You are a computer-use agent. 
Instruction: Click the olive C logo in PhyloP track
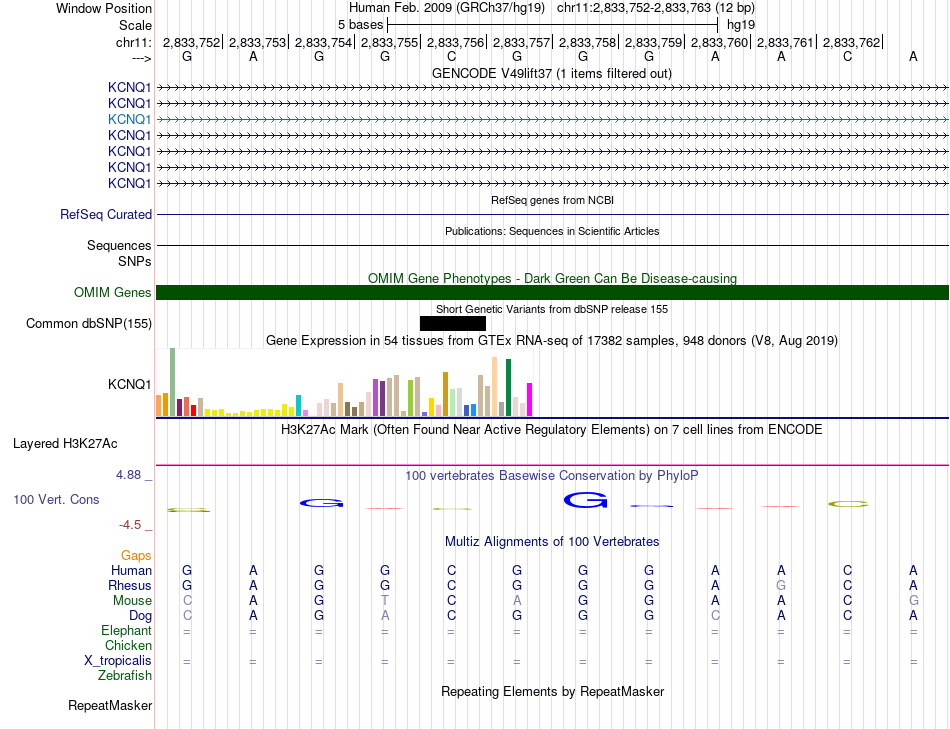(x=848, y=504)
